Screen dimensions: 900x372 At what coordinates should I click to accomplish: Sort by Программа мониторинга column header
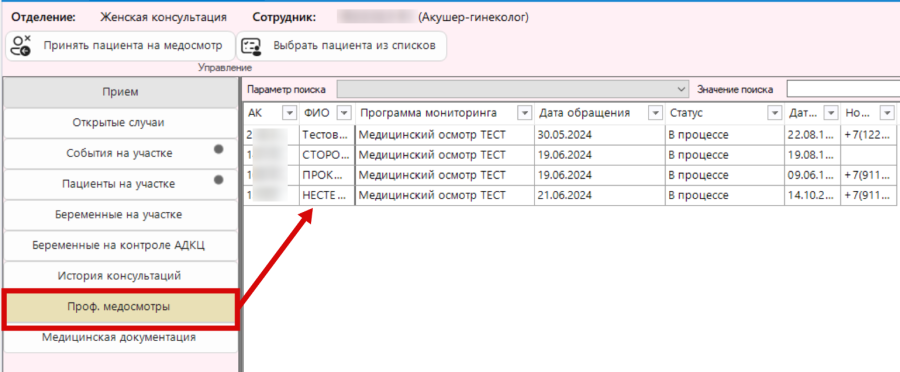click(428, 113)
